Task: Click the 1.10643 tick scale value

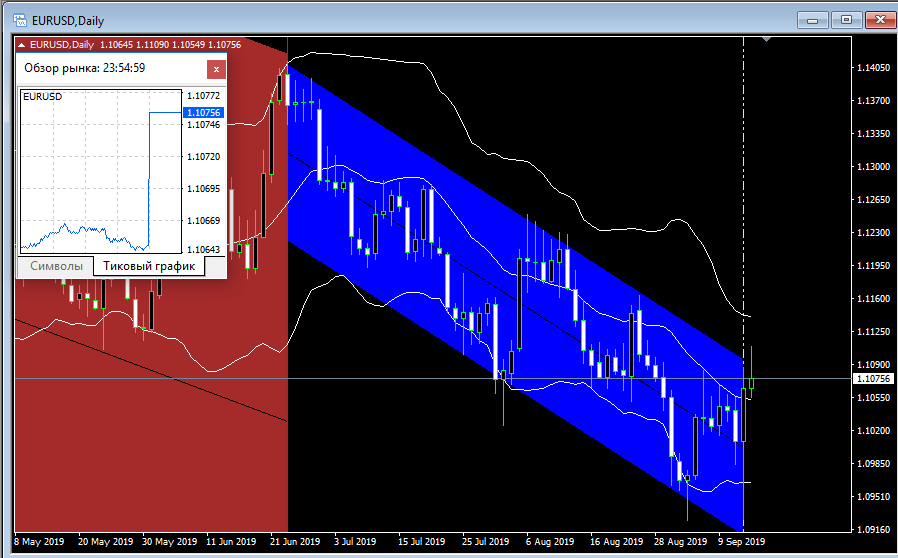Action: (x=203, y=250)
